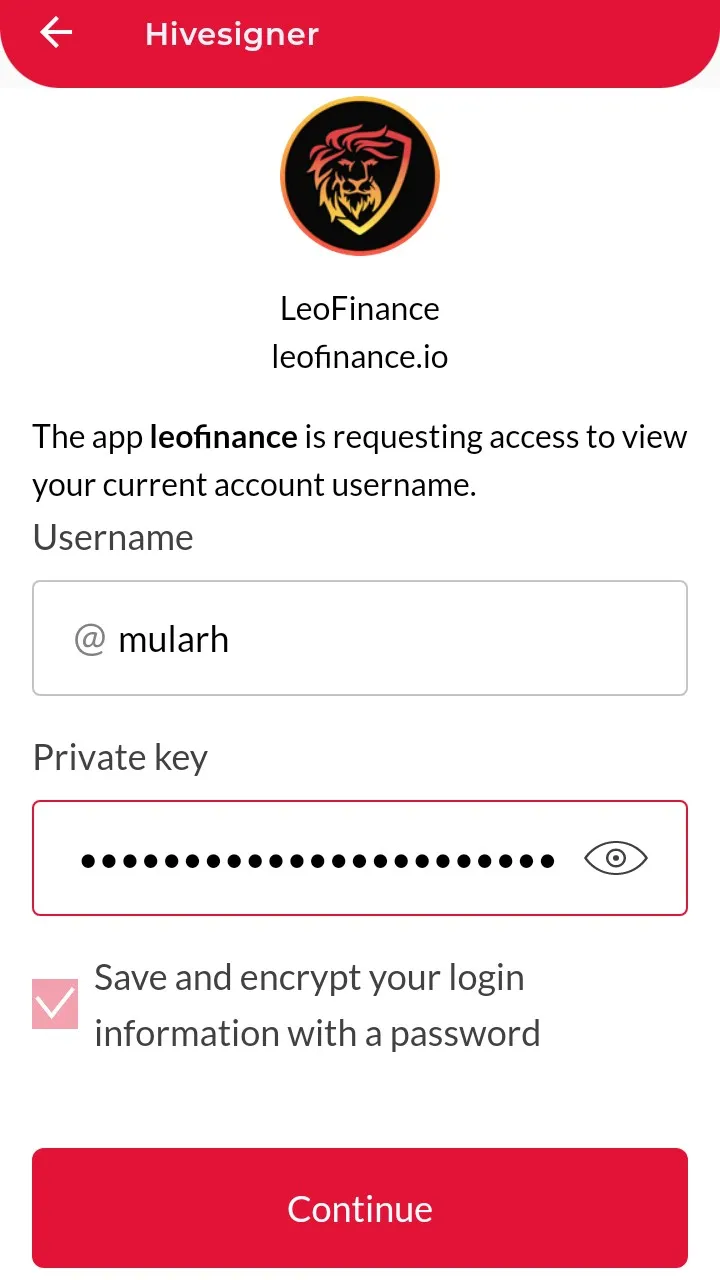Screen dimensions: 720x1280
Task: Toggle the save and encrypt login checkbox
Action: pyautogui.click(x=55, y=1004)
